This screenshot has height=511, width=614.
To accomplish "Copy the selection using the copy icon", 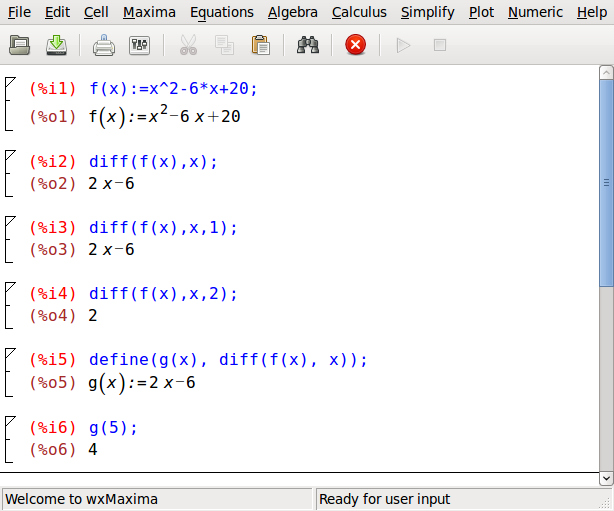I will coord(224,45).
